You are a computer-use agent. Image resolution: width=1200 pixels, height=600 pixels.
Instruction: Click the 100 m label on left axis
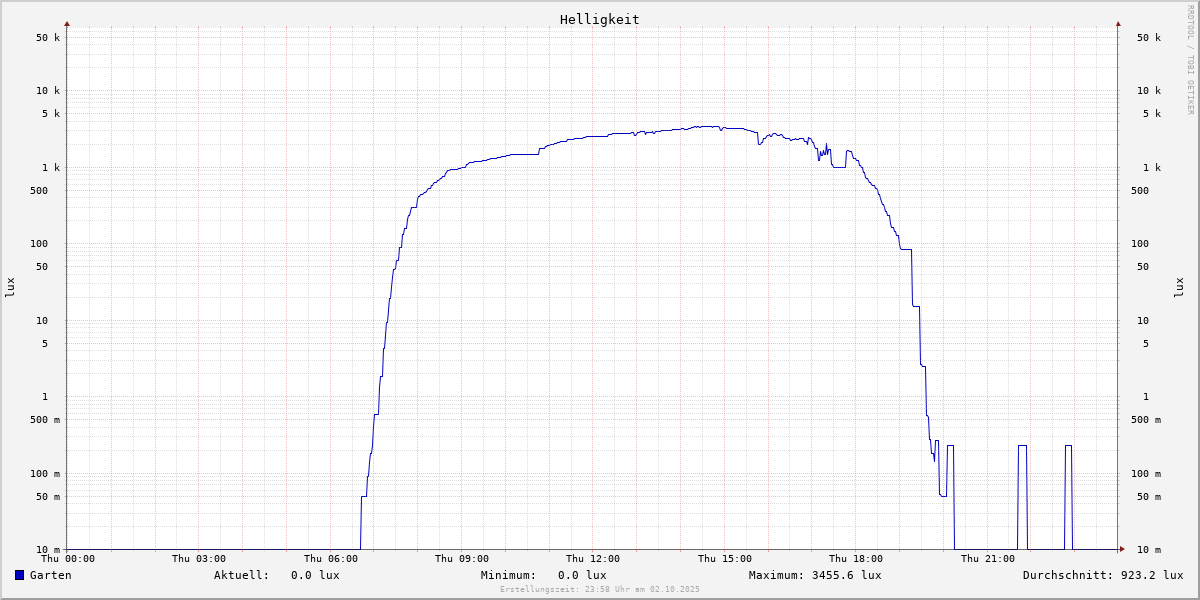45,474
